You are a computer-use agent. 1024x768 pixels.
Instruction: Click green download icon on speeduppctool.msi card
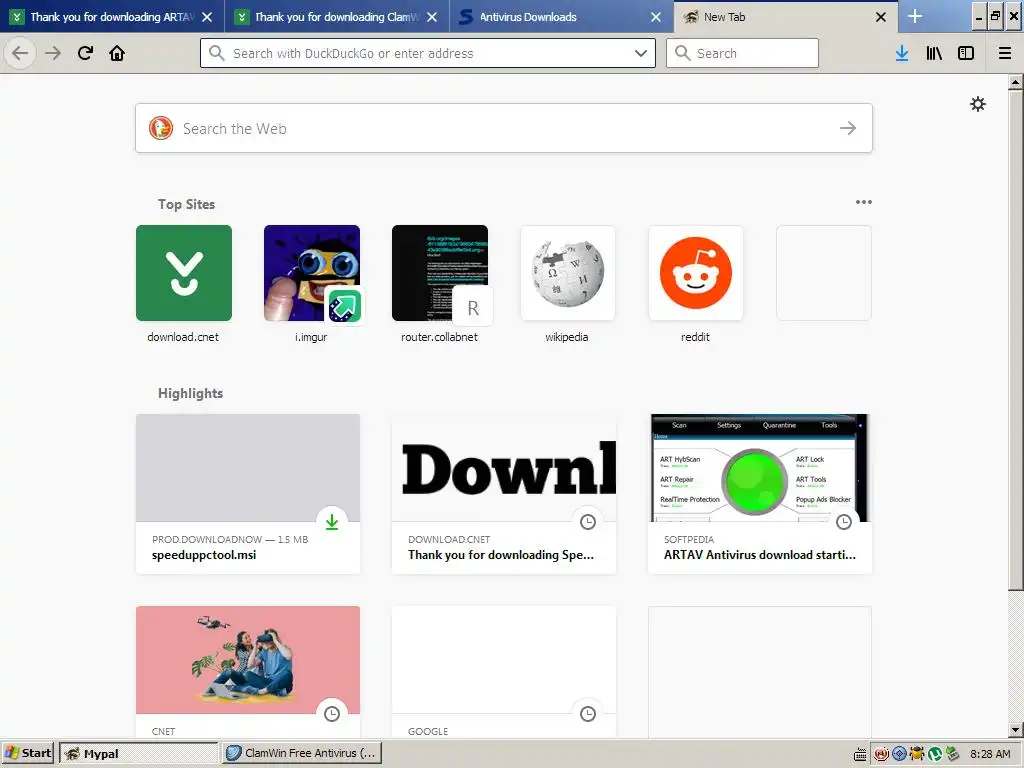pyautogui.click(x=332, y=522)
